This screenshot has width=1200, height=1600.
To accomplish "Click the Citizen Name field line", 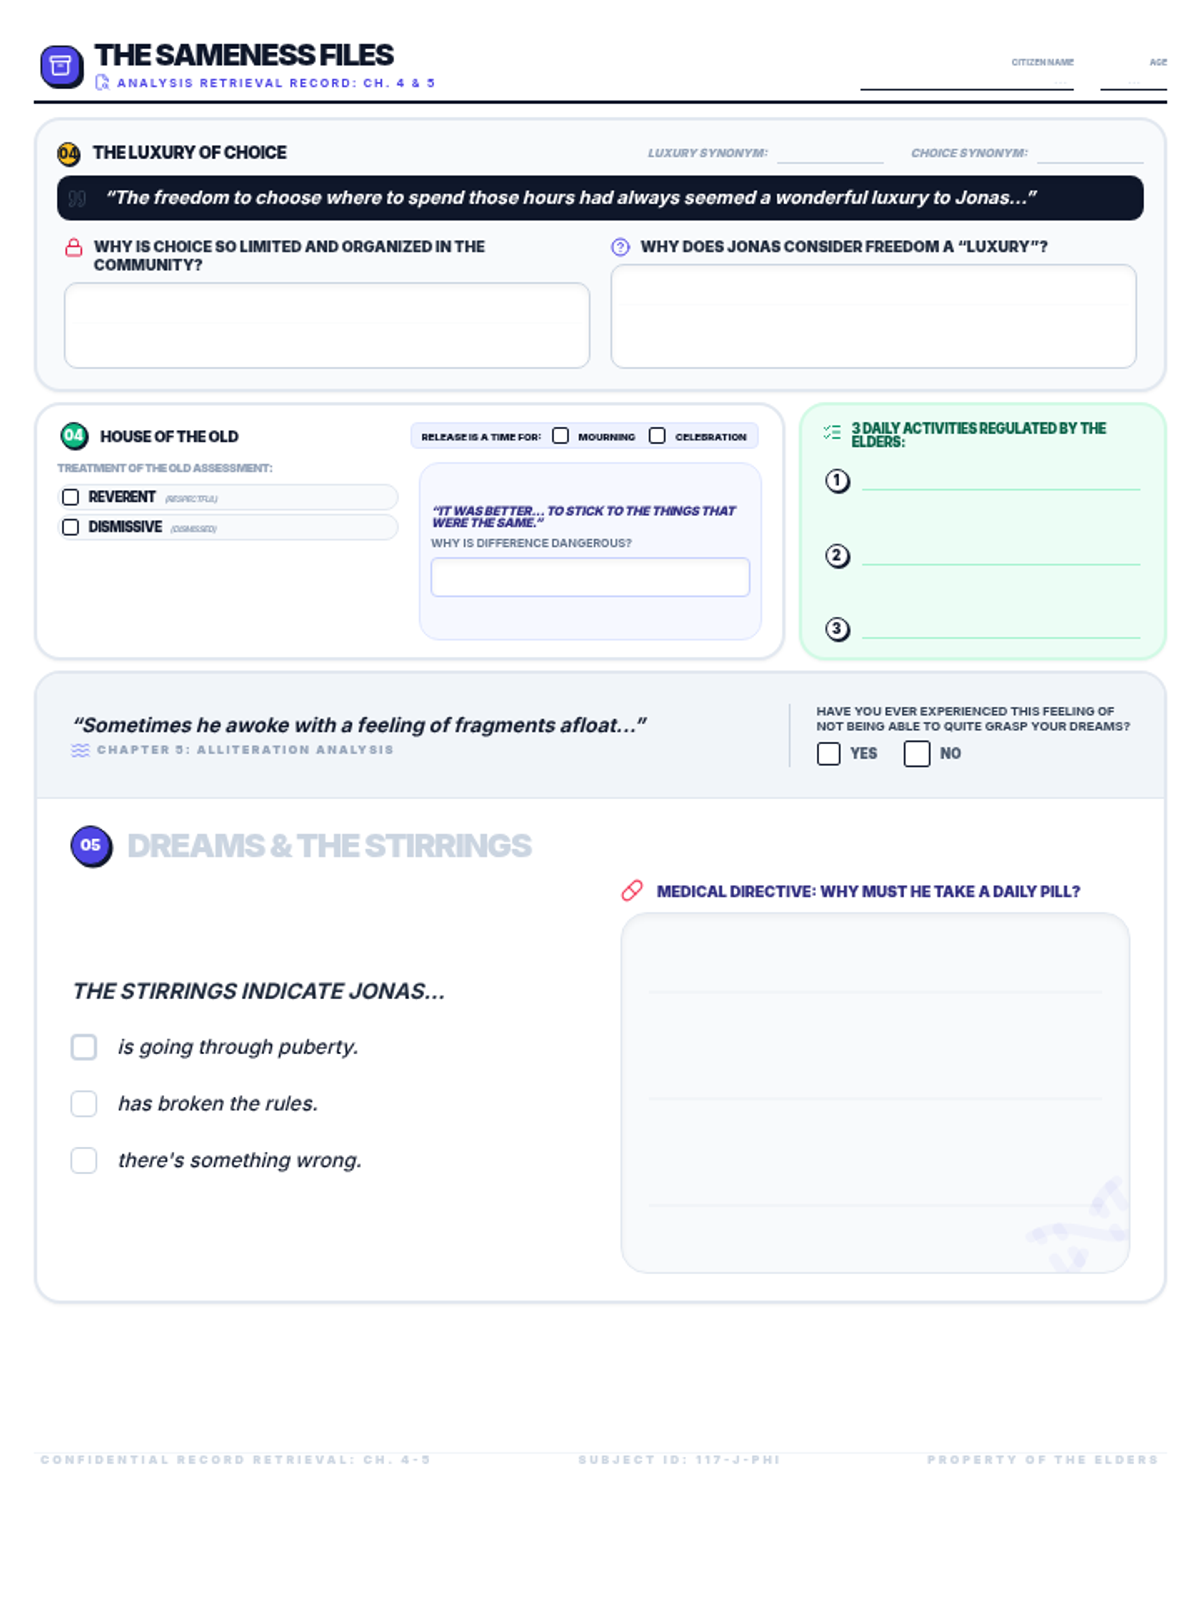I will [x=966, y=80].
